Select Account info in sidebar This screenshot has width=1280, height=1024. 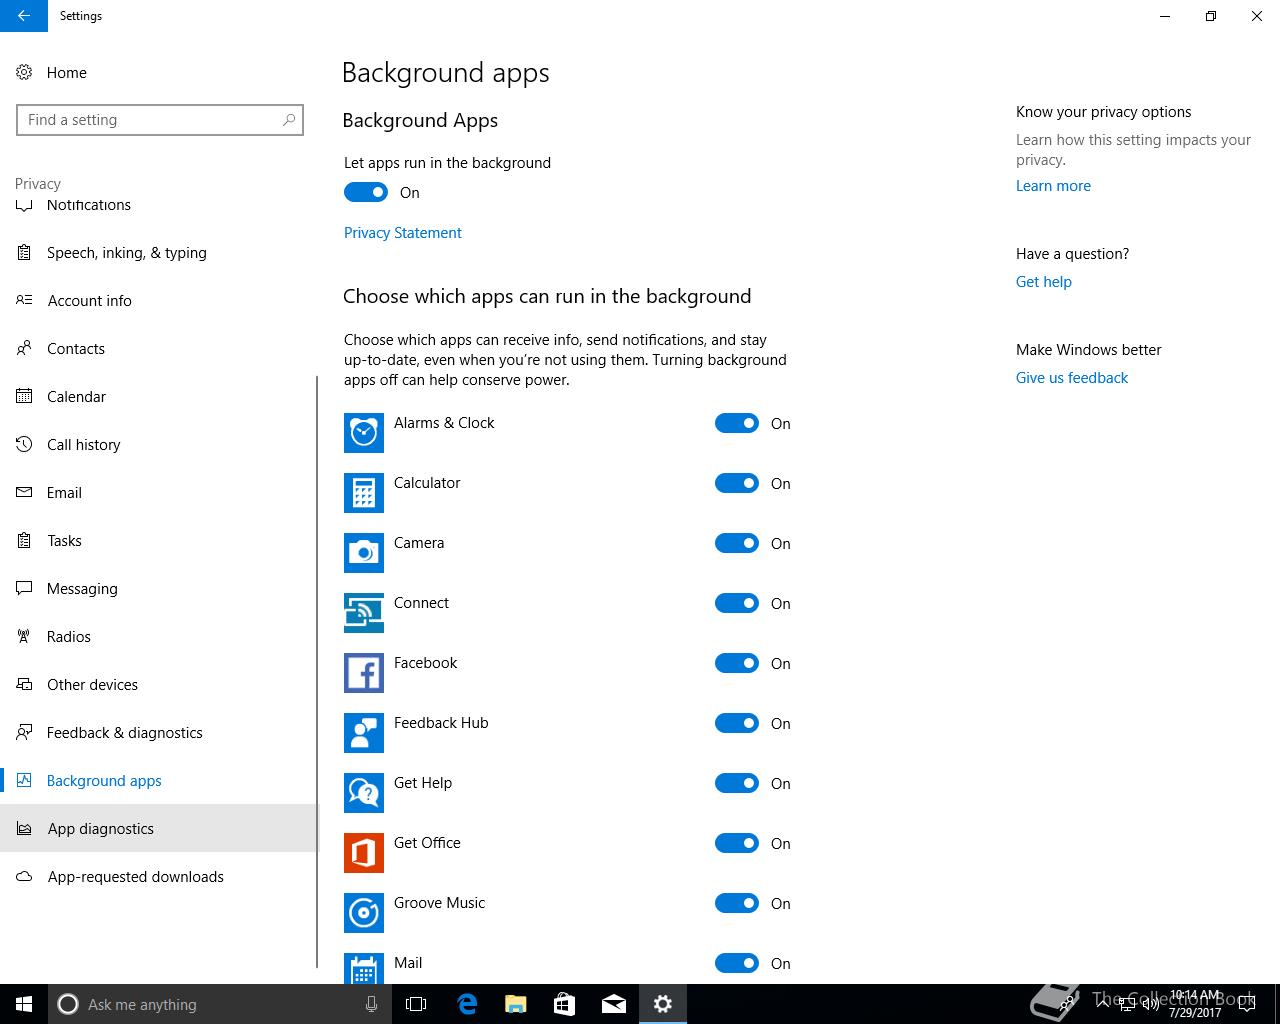pyautogui.click(x=158, y=301)
